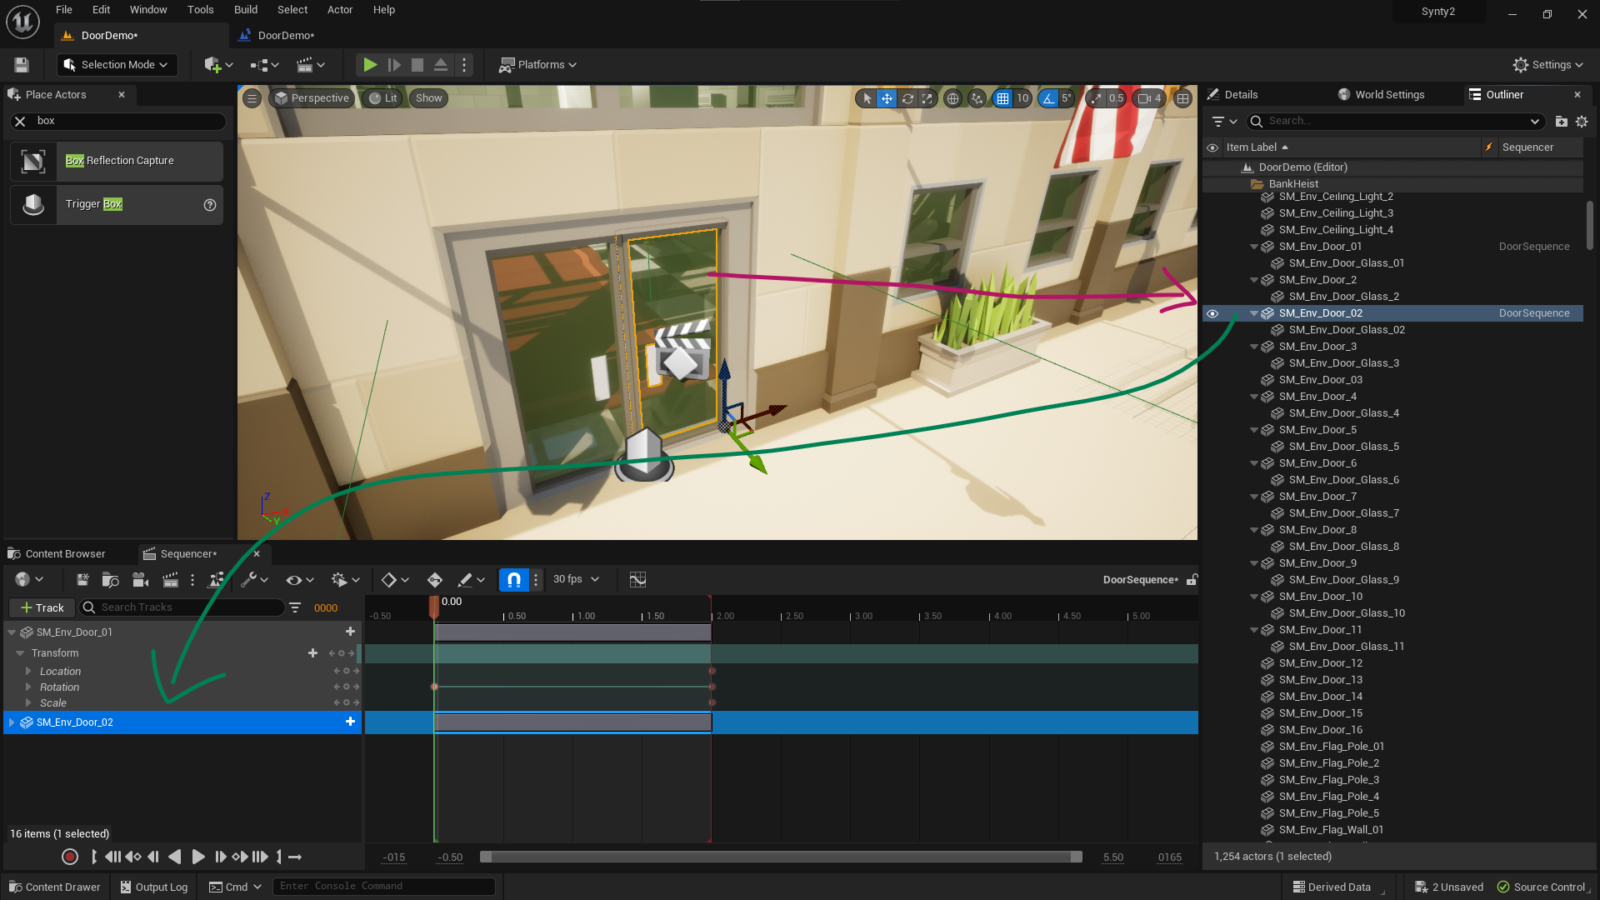Click the world globe icon in viewport toolbar
This screenshot has height=900, width=1600.
[x=953, y=99]
